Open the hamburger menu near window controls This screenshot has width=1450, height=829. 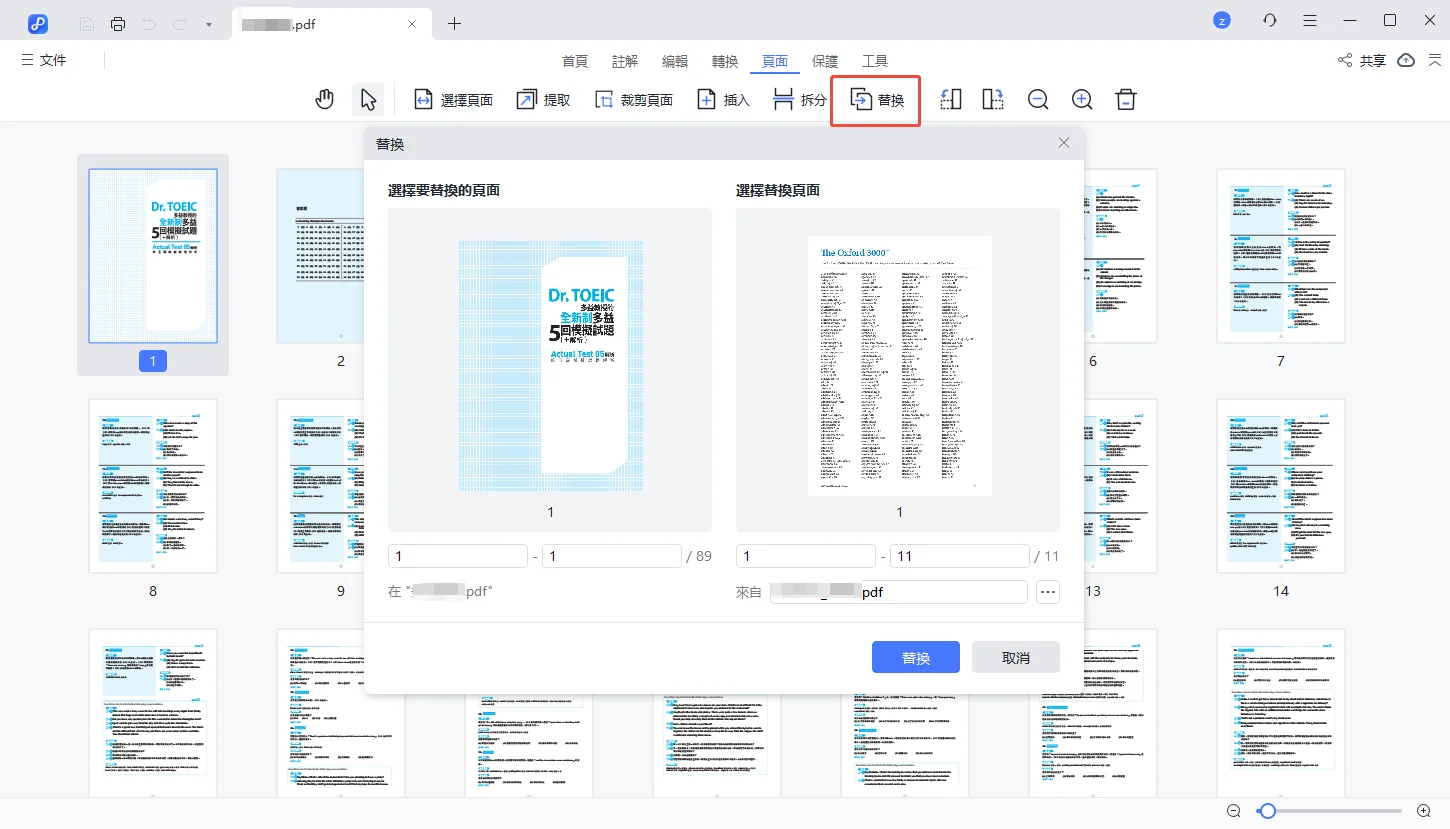[x=1309, y=20]
